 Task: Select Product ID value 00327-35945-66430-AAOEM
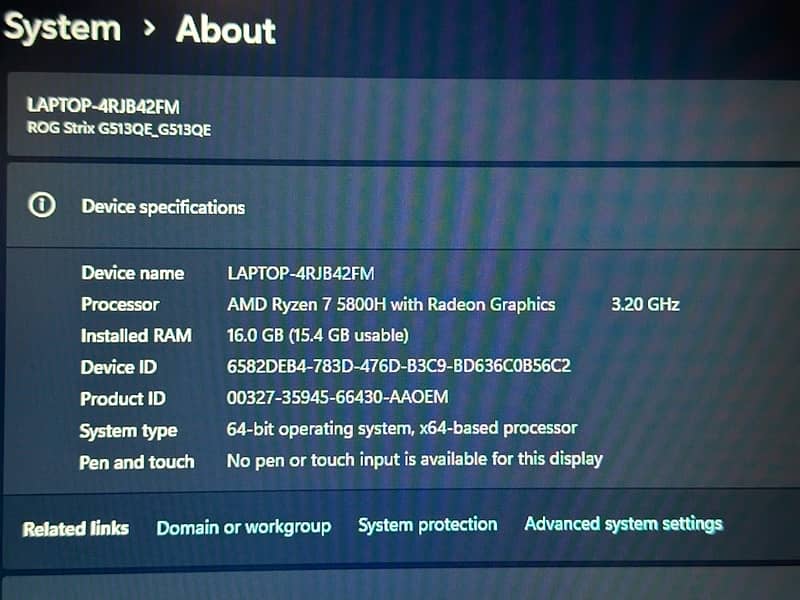[338, 397]
